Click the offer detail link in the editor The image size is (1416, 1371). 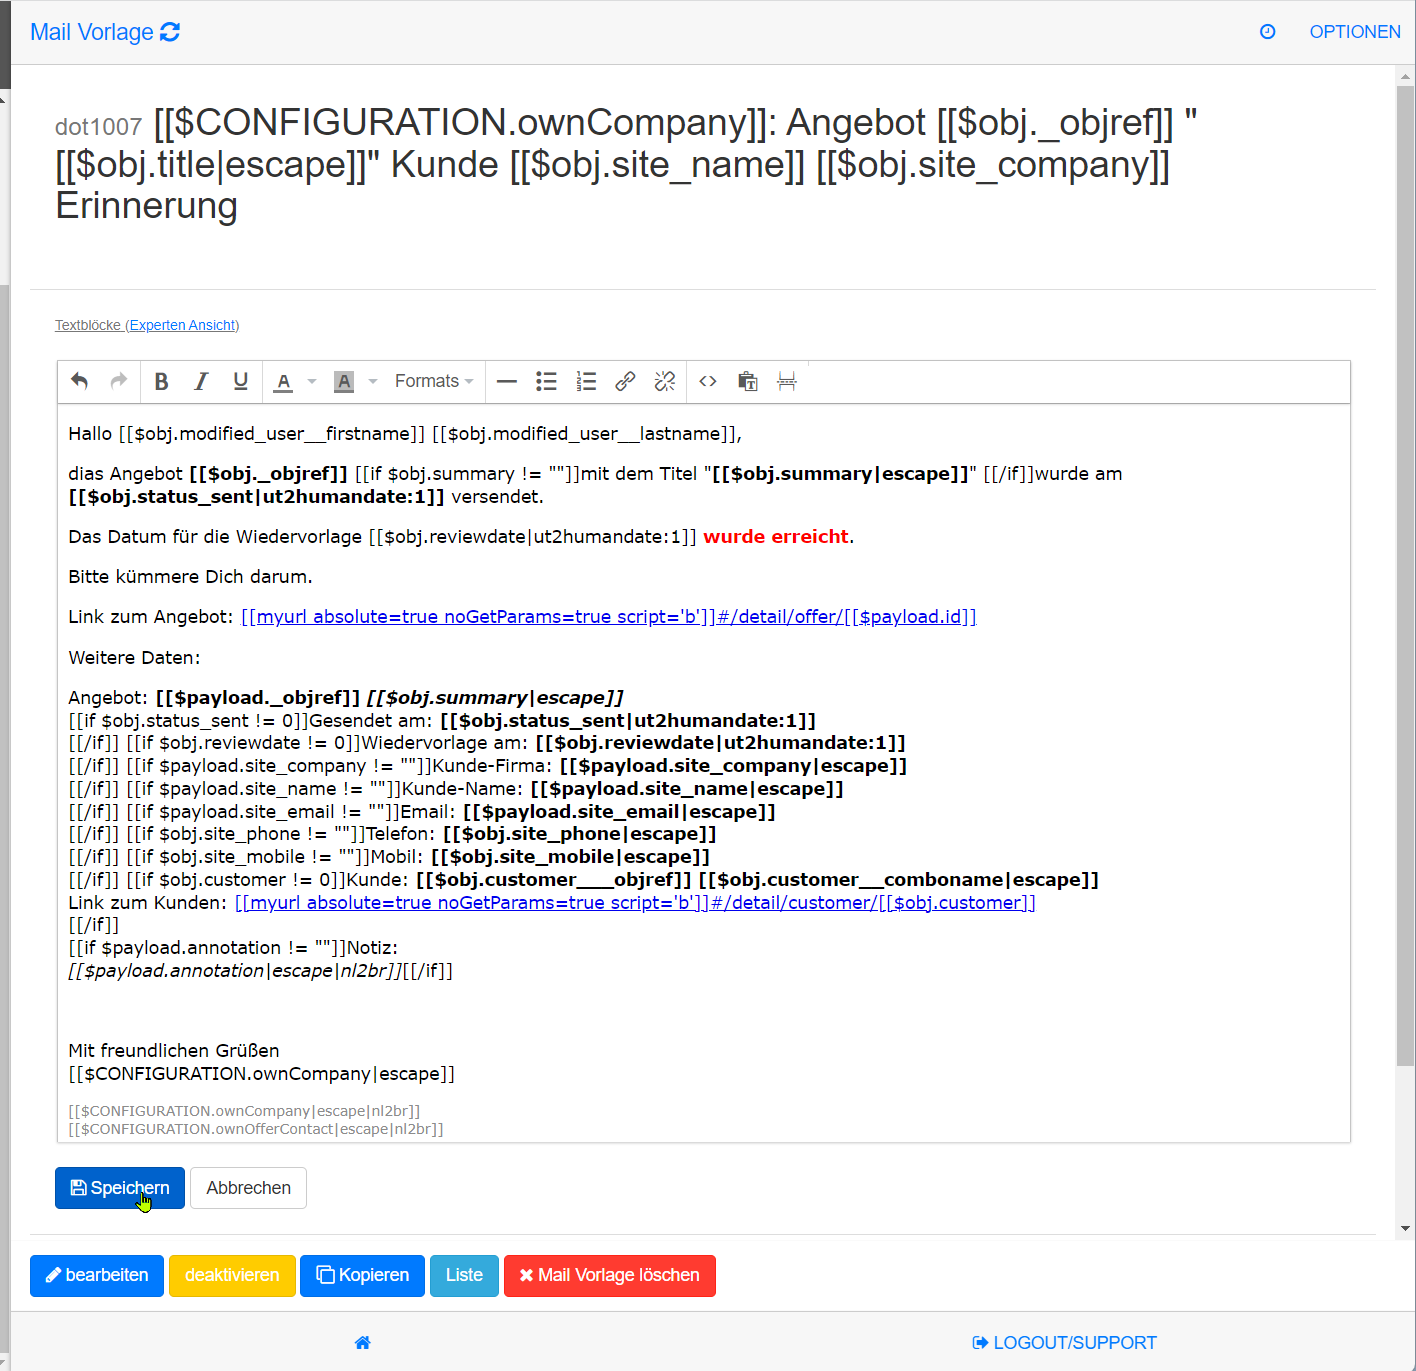click(608, 617)
